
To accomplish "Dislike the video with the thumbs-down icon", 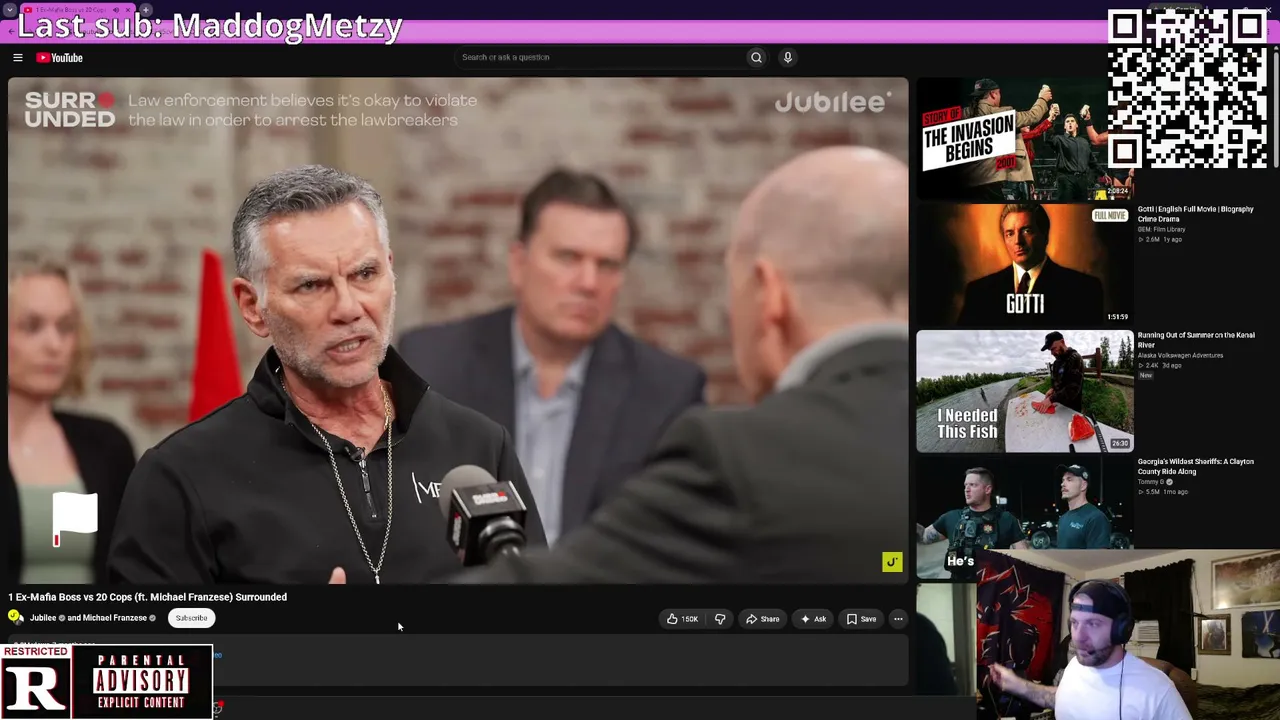I will click(720, 619).
